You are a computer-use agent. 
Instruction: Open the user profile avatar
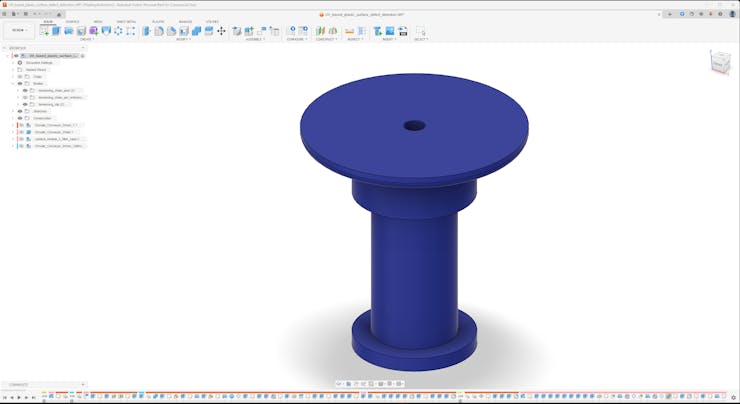pyautogui.click(x=731, y=14)
